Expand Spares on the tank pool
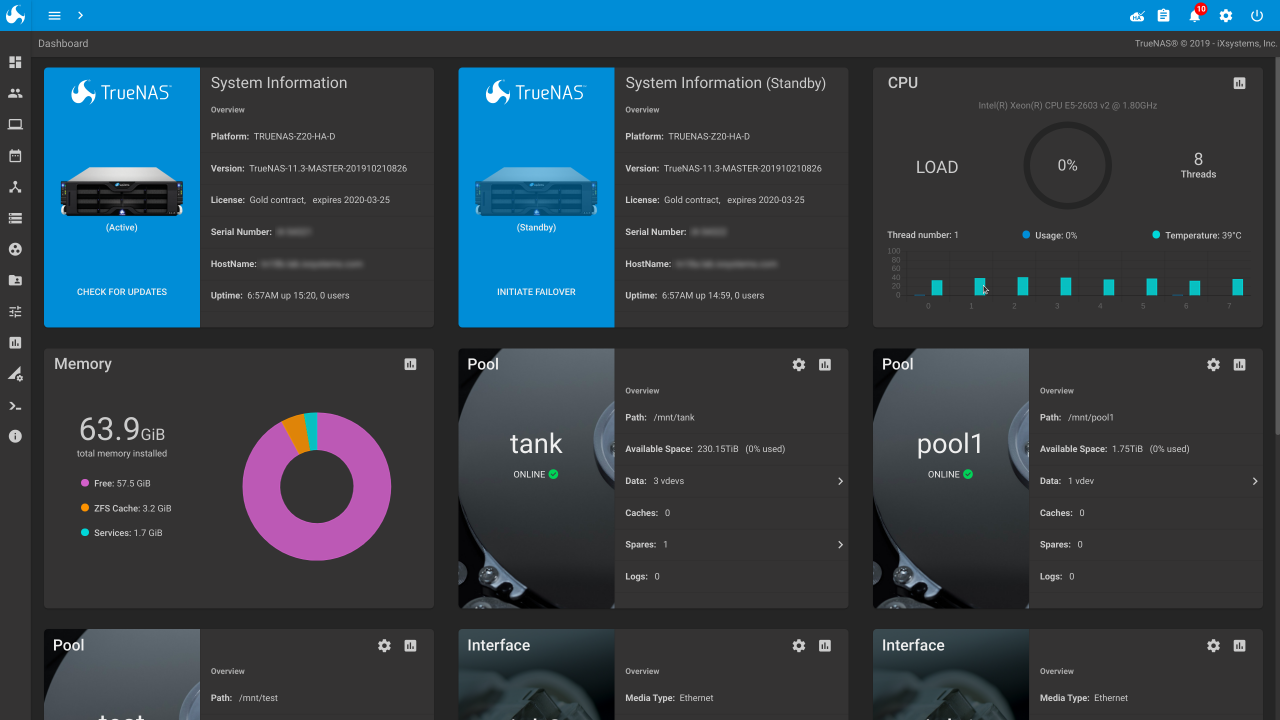Image resolution: width=1280 pixels, height=720 pixels. click(x=840, y=545)
